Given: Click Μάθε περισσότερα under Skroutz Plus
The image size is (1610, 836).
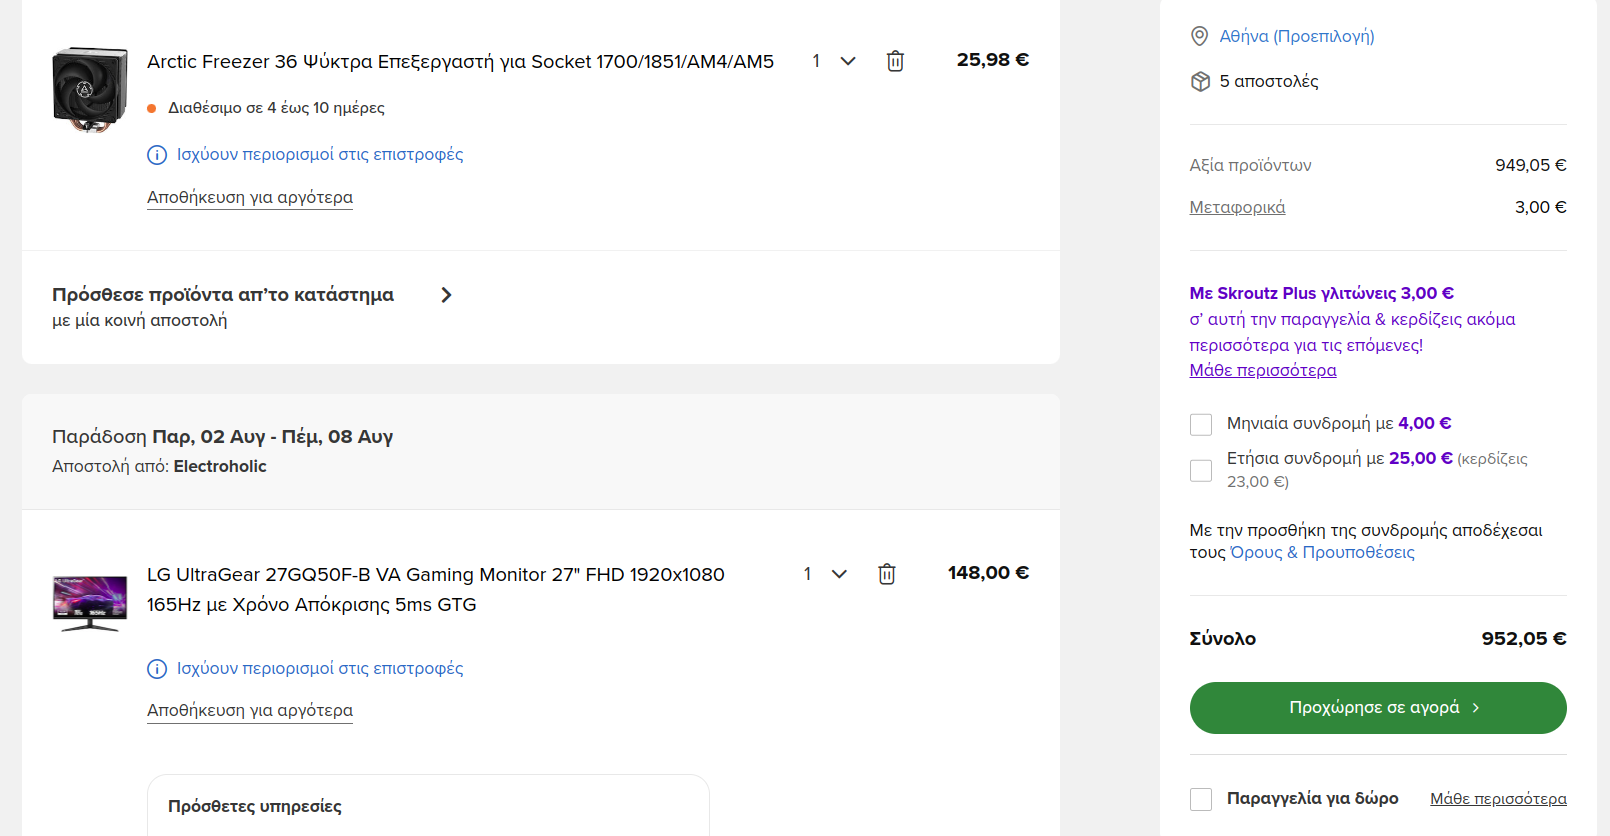Looking at the screenshot, I should 1263,370.
